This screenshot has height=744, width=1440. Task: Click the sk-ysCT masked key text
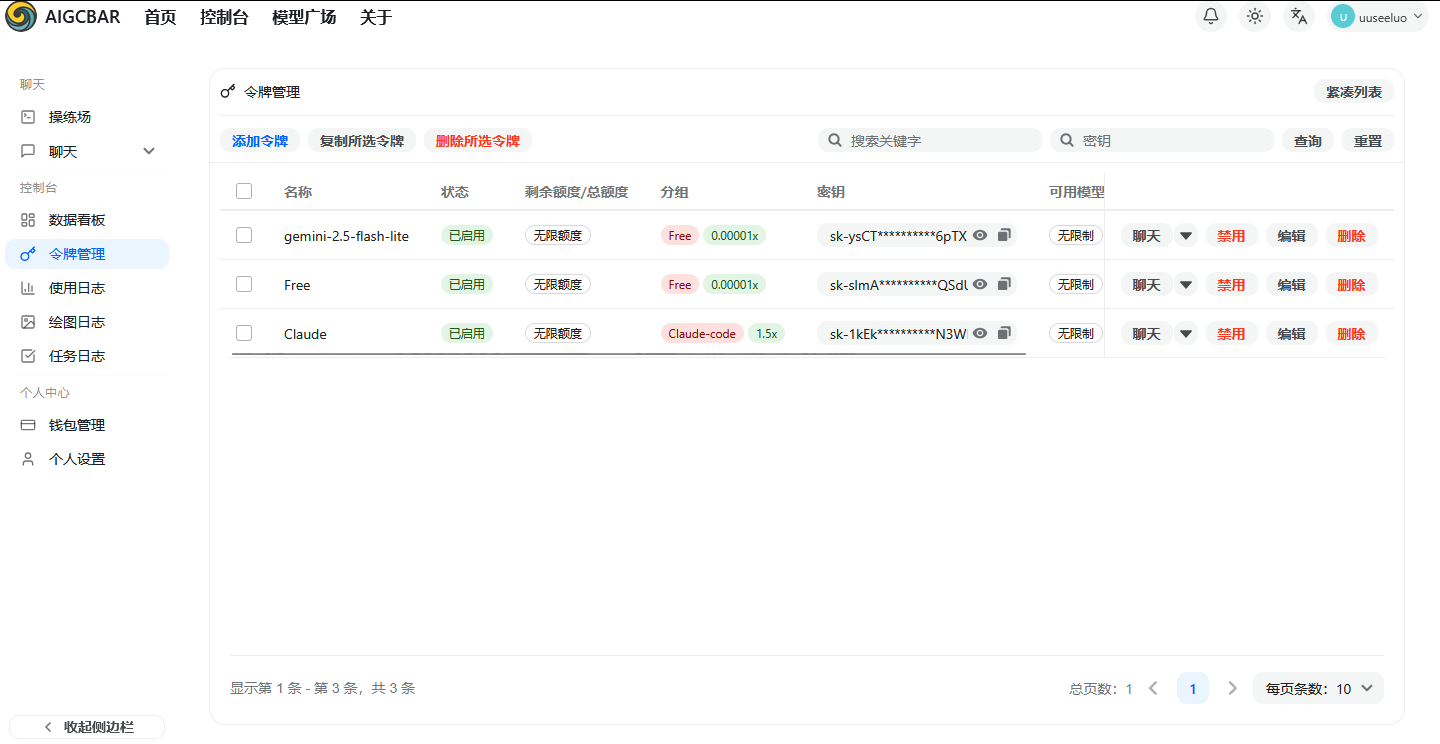898,236
